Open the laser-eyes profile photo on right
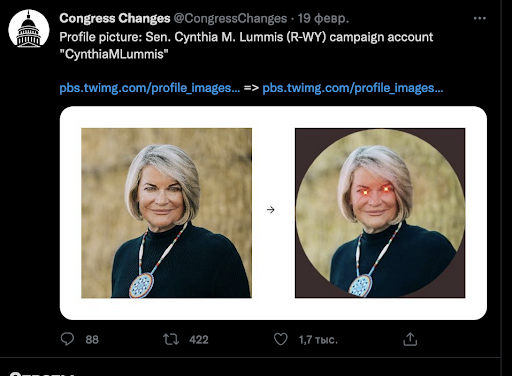Viewport: 512px width, 376px height. (380, 213)
